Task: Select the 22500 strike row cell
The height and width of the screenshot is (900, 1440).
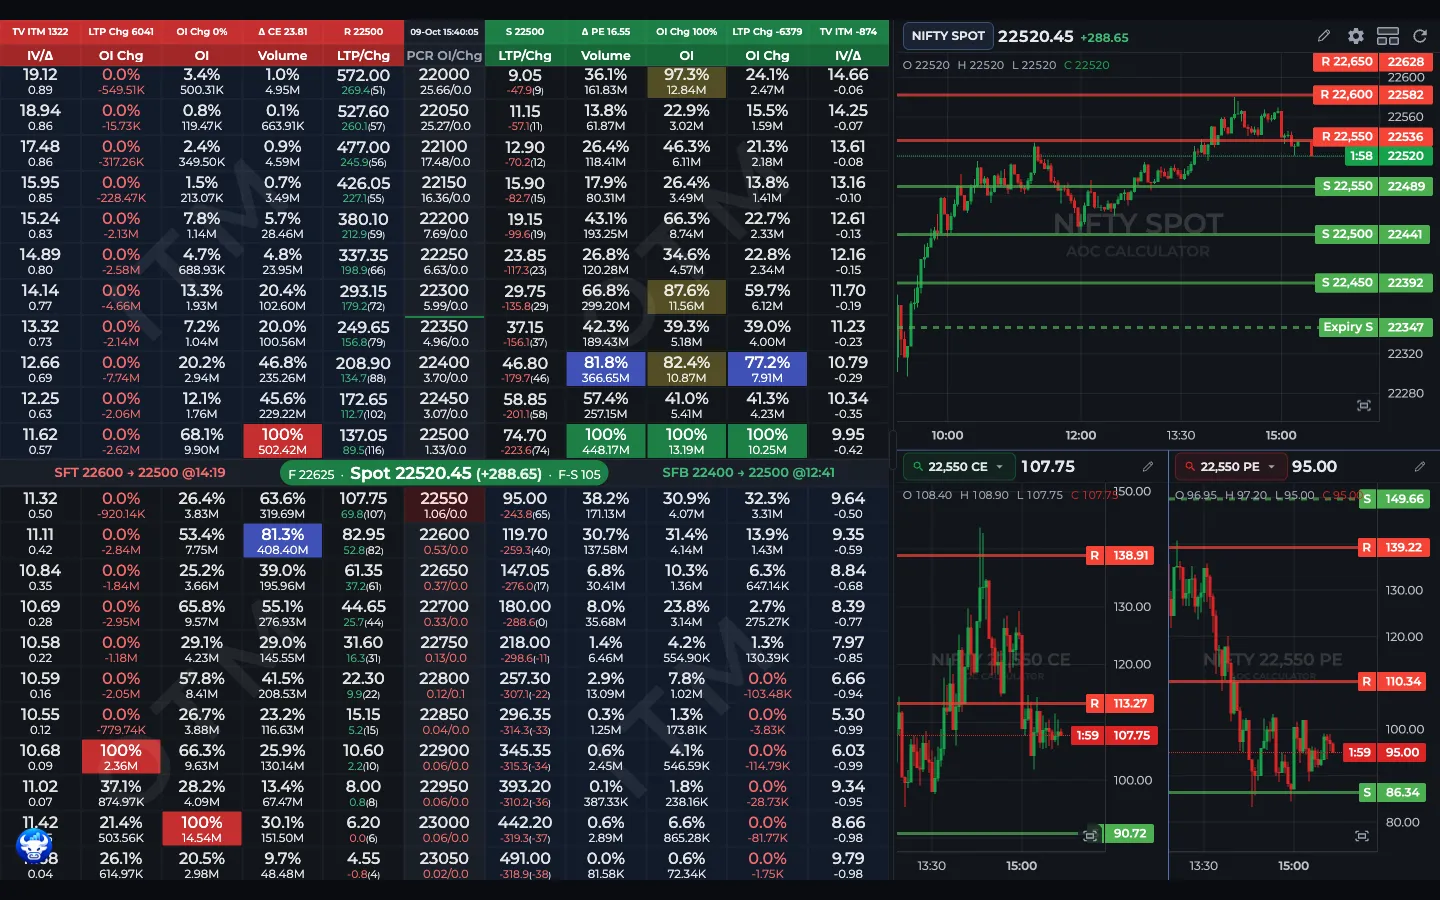Action: 444,442
